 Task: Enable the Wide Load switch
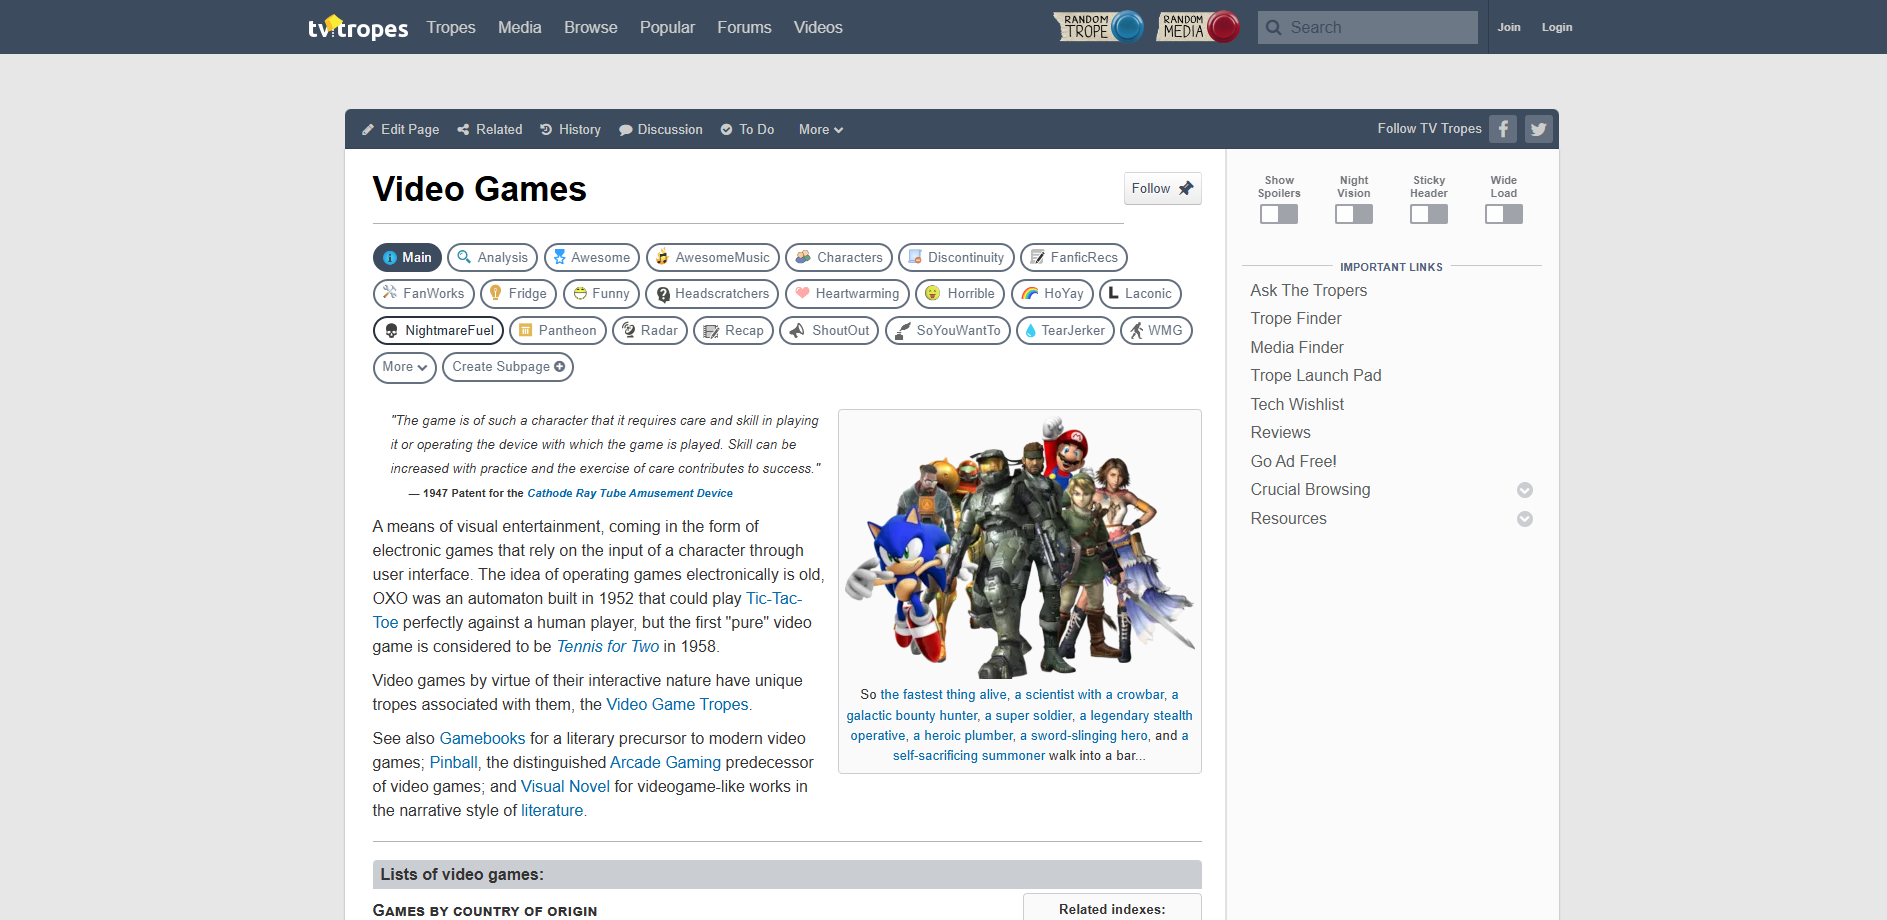1504,214
